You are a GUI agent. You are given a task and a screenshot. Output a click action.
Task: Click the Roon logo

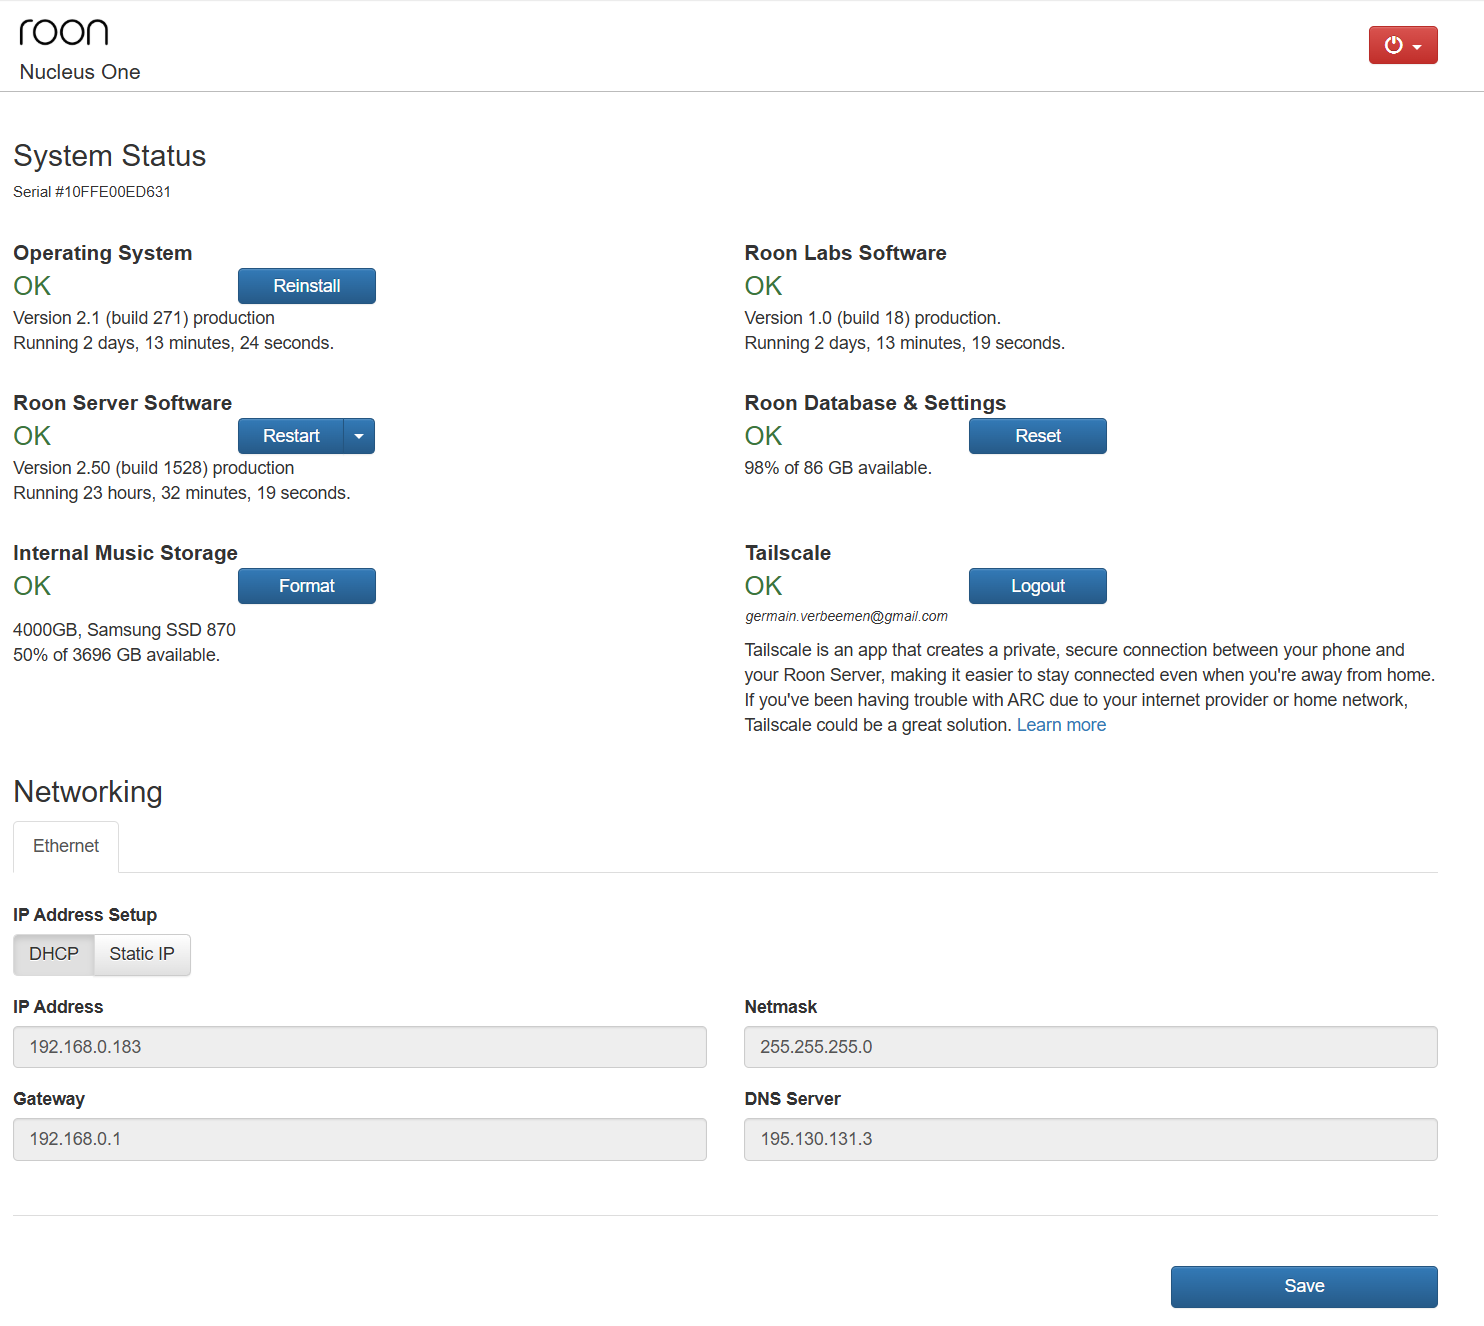coord(64,32)
